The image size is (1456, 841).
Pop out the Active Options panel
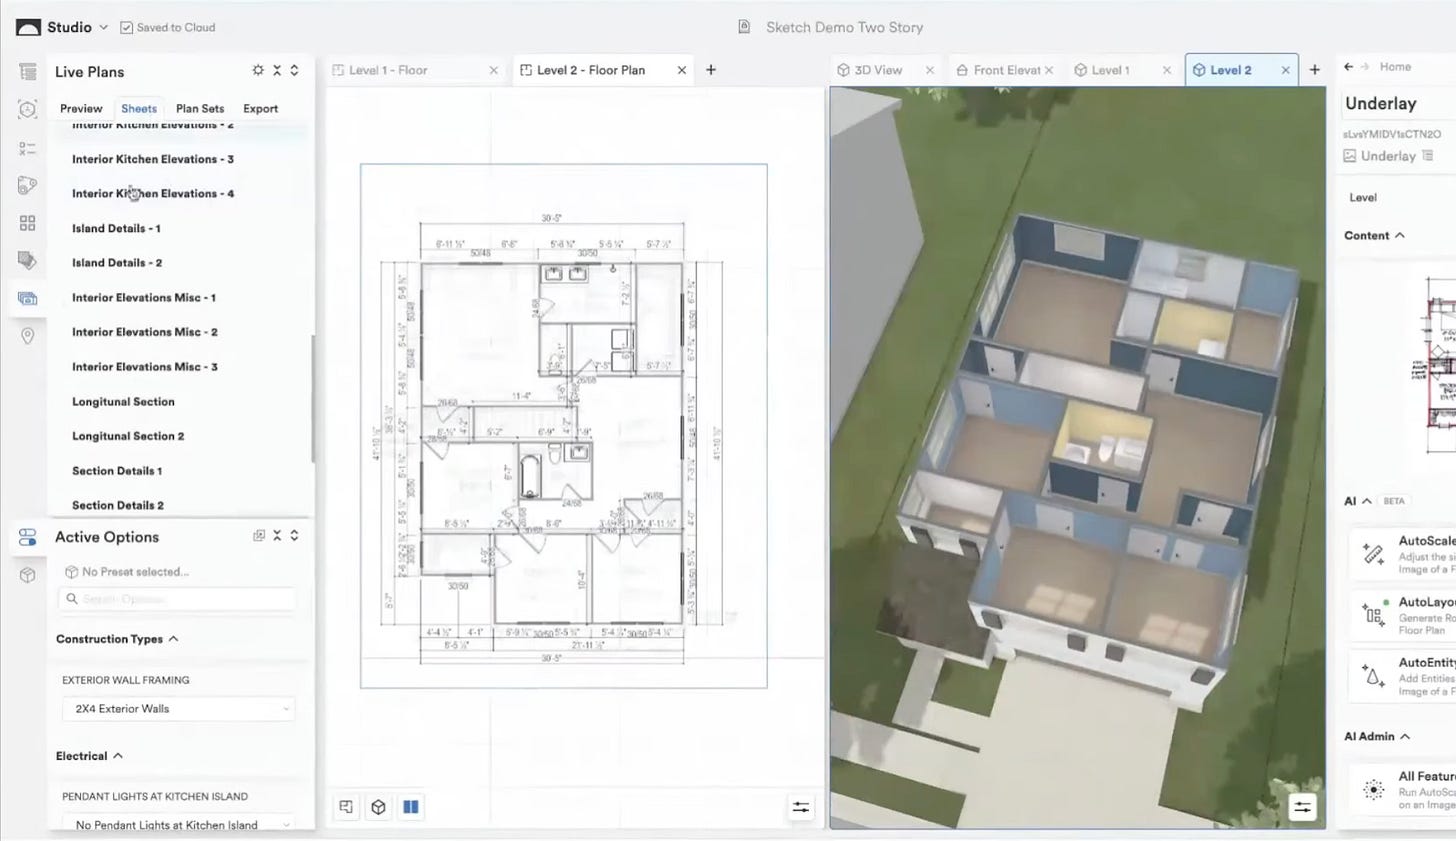pos(259,536)
